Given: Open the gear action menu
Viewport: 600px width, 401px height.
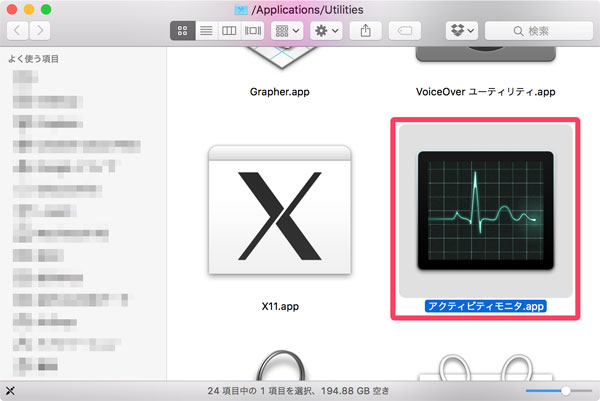Looking at the screenshot, I should [x=326, y=31].
